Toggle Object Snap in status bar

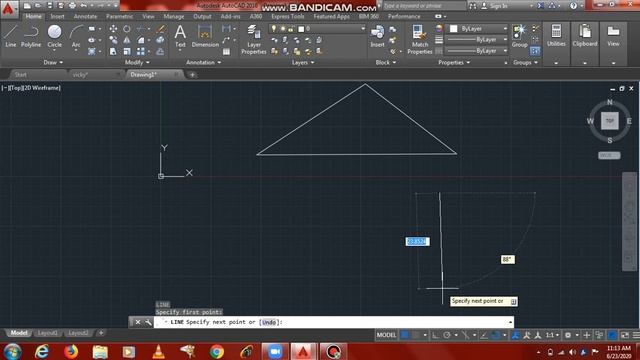point(496,335)
